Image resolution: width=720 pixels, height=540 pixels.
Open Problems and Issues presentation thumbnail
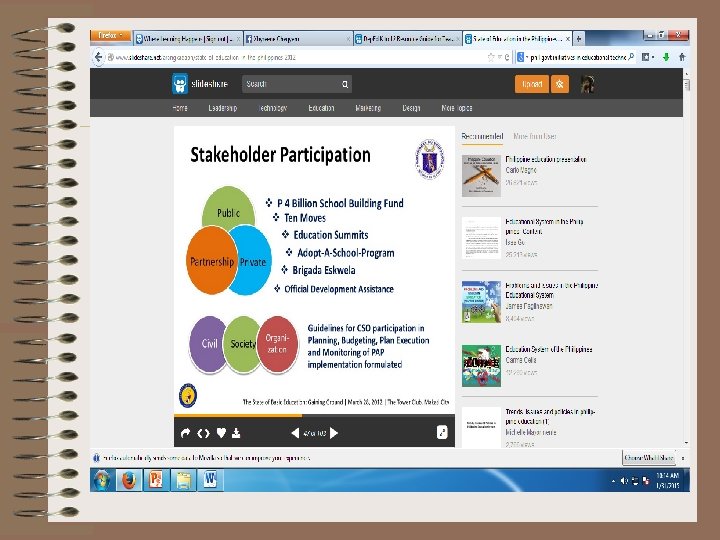pyautogui.click(x=481, y=302)
